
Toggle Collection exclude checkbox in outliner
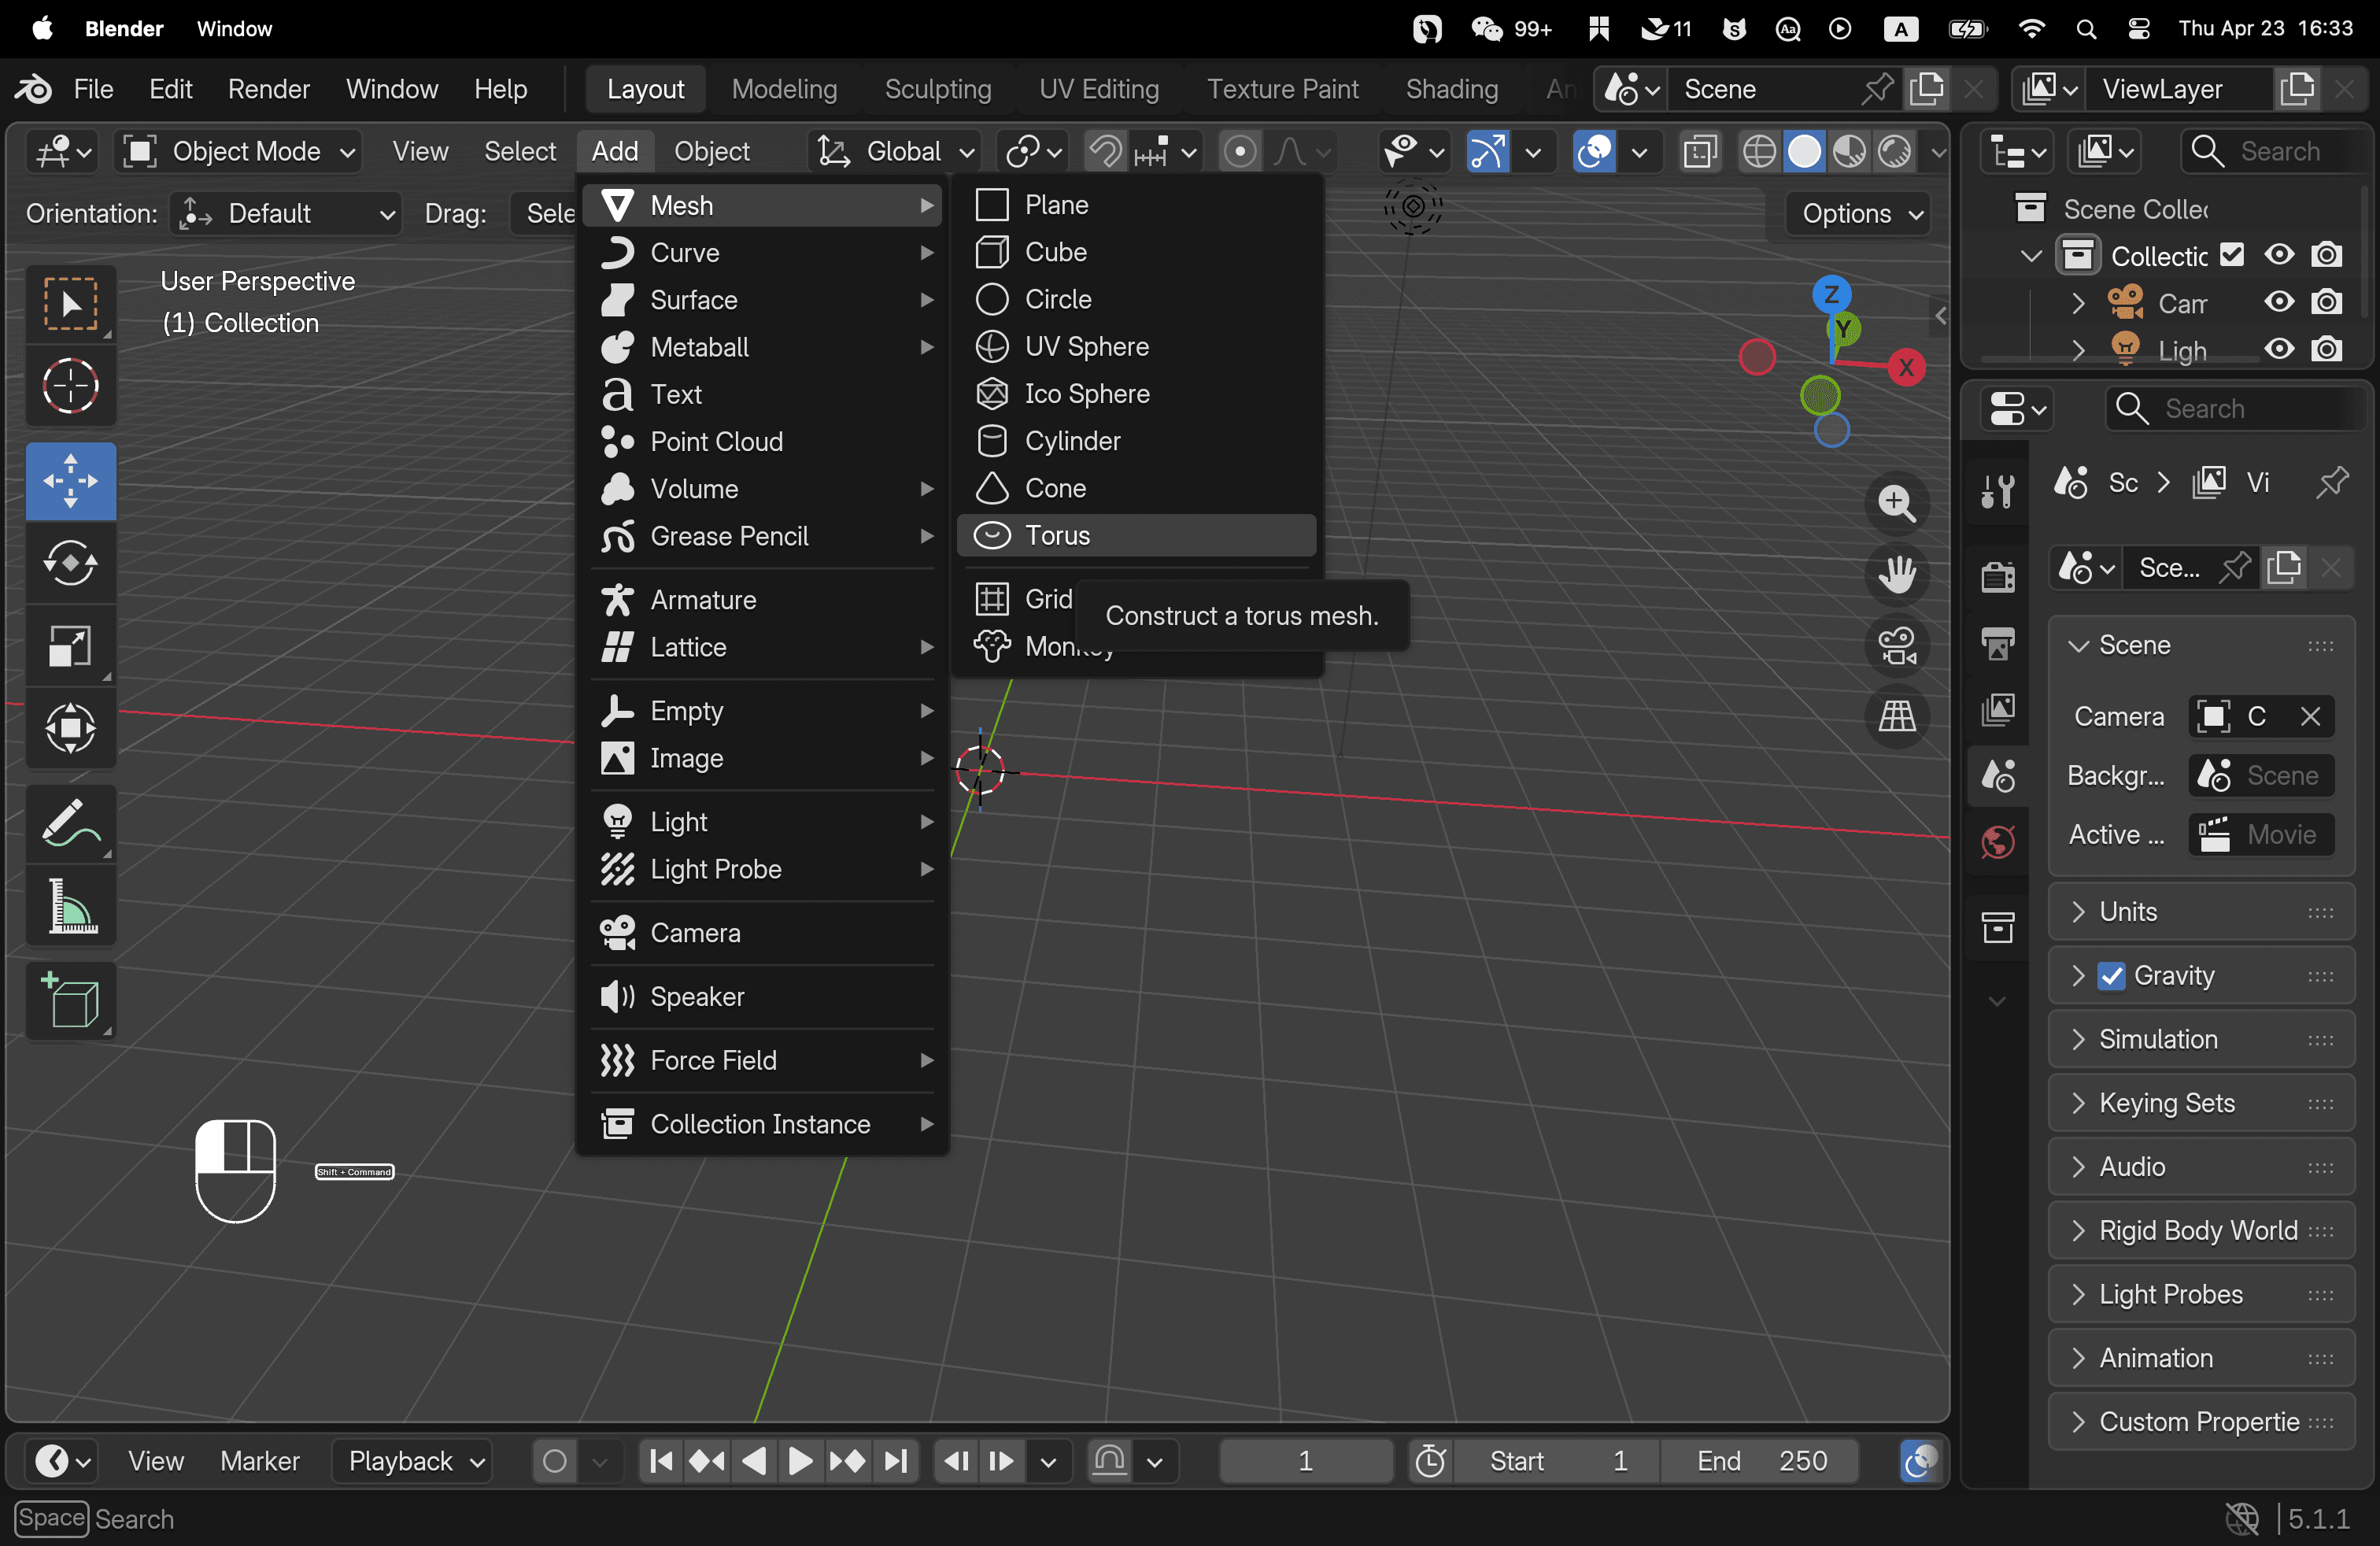point(2232,255)
